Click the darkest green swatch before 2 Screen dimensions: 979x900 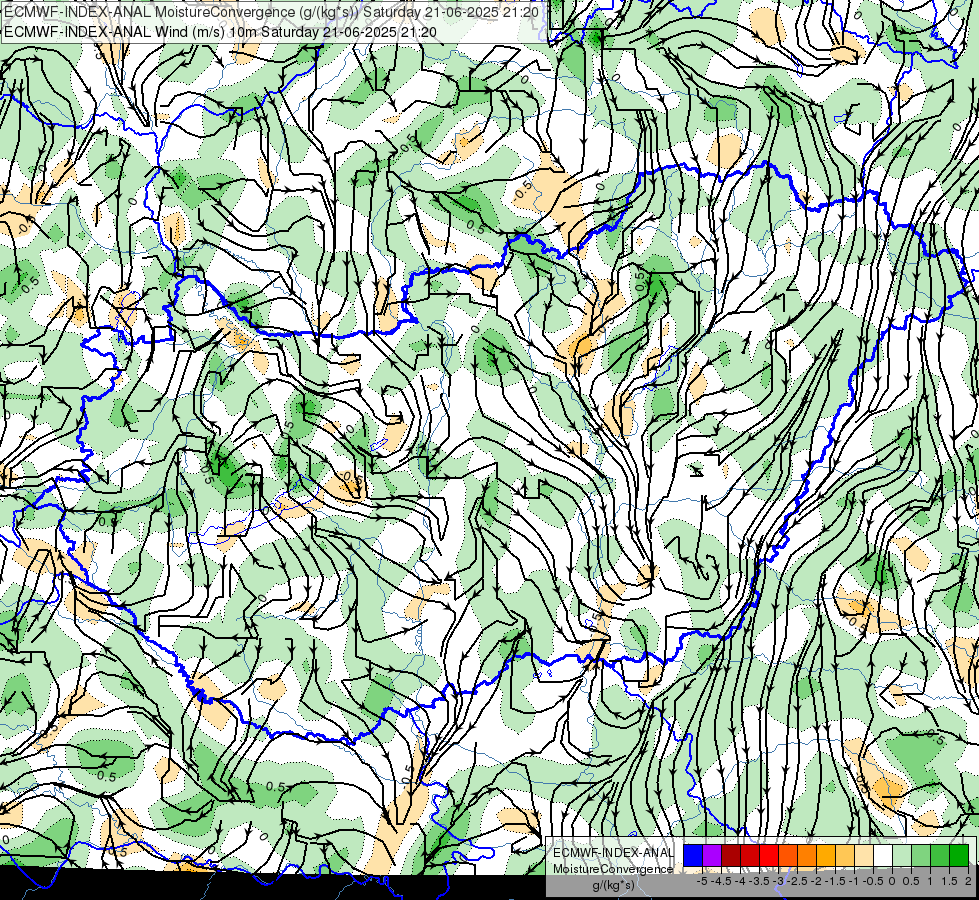tap(959, 855)
